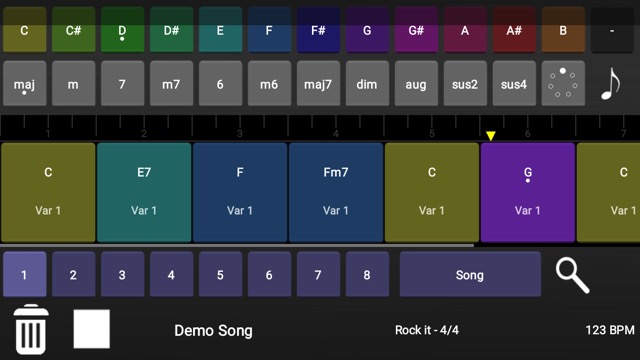
Task: Jump to bar 2 on the ruler
Action: 144,133
